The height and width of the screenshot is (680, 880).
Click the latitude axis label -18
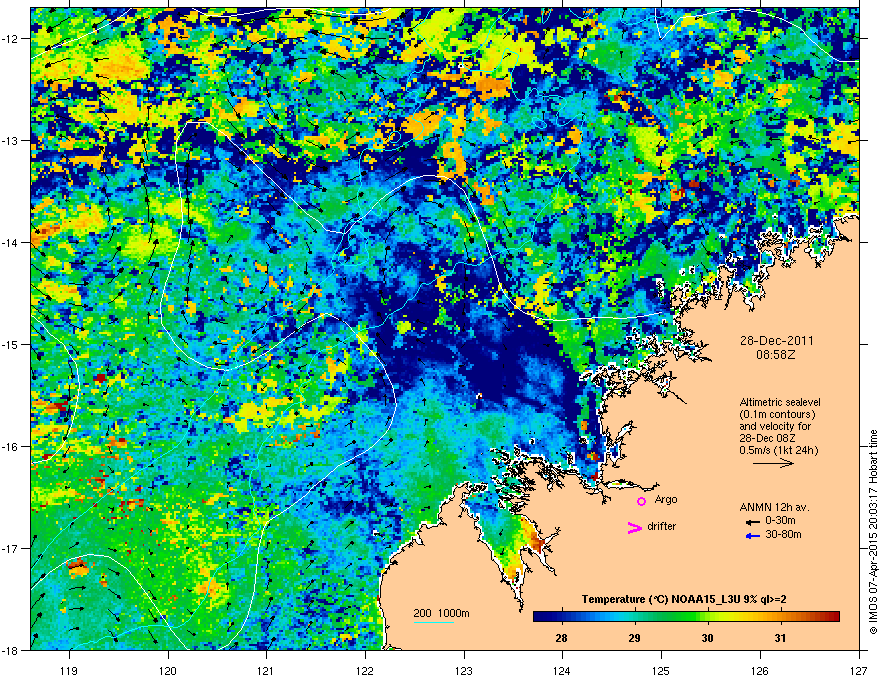click(x=11, y=650)
